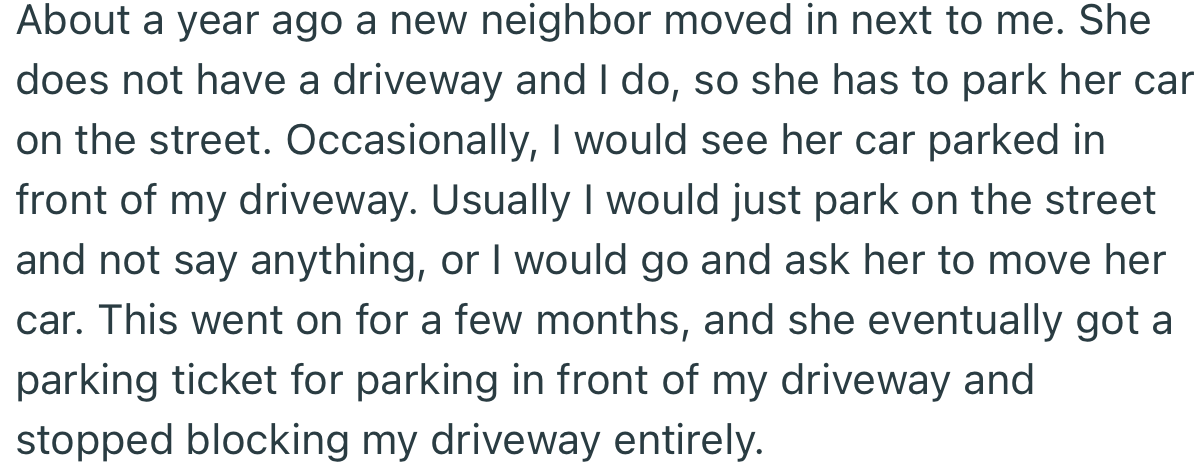The width and height of the screenshot is (1198, 474).
Task: Click the word "About" at paragraph start
Action: (73, 21)
